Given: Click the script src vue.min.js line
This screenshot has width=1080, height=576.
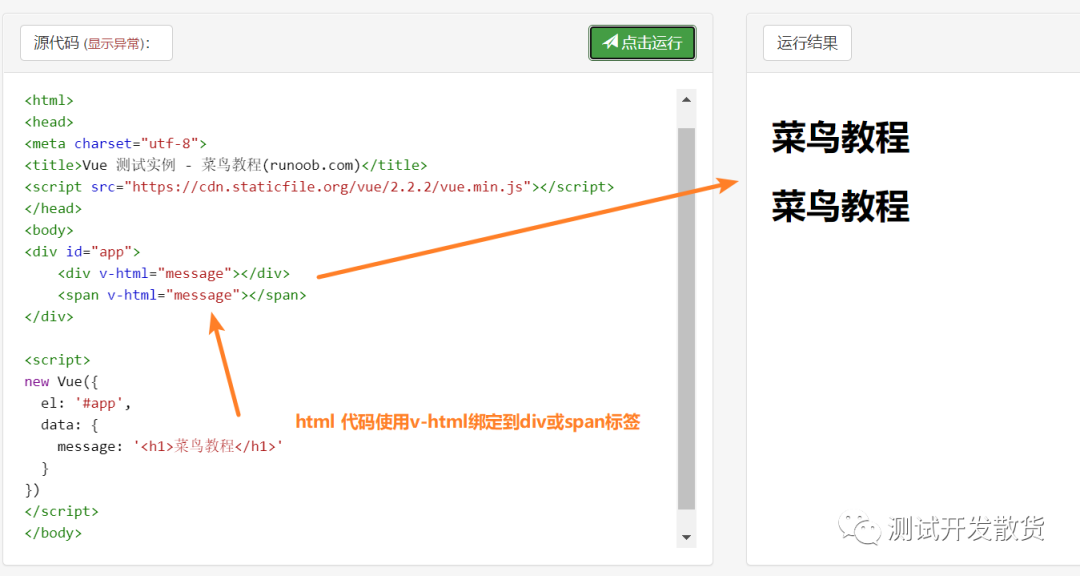Looking at the screenshot, I should point(319,187).
